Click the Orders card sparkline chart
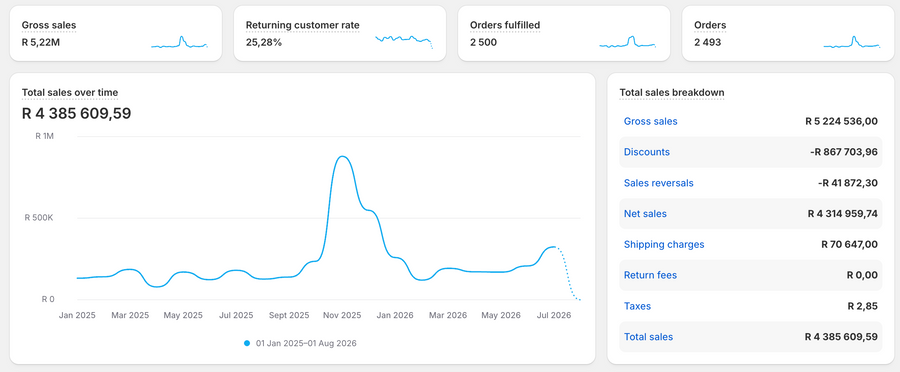Image resolution: width=900 pixels, height=372 pixels. pyautogui.click(x=852, y=42)
